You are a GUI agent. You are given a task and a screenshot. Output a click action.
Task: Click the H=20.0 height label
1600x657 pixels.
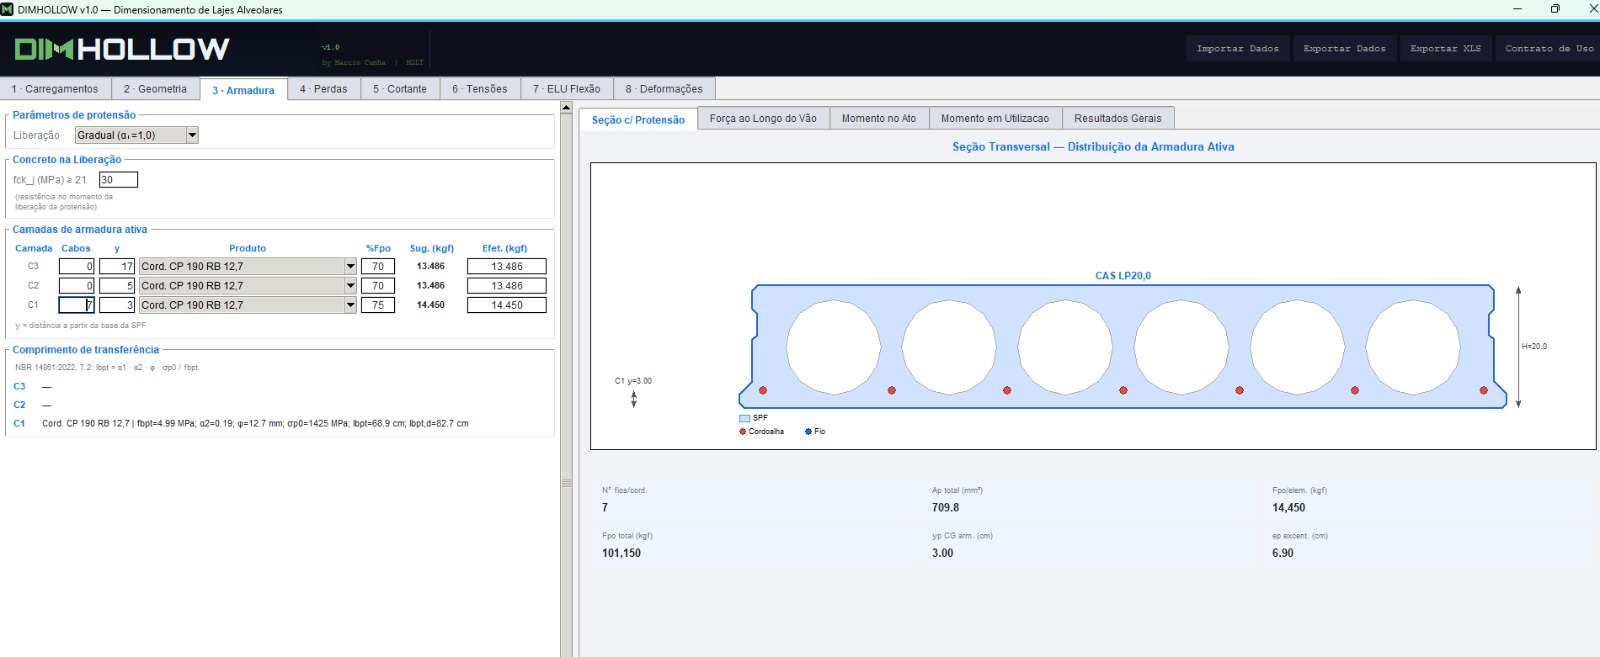[1534, 346]
